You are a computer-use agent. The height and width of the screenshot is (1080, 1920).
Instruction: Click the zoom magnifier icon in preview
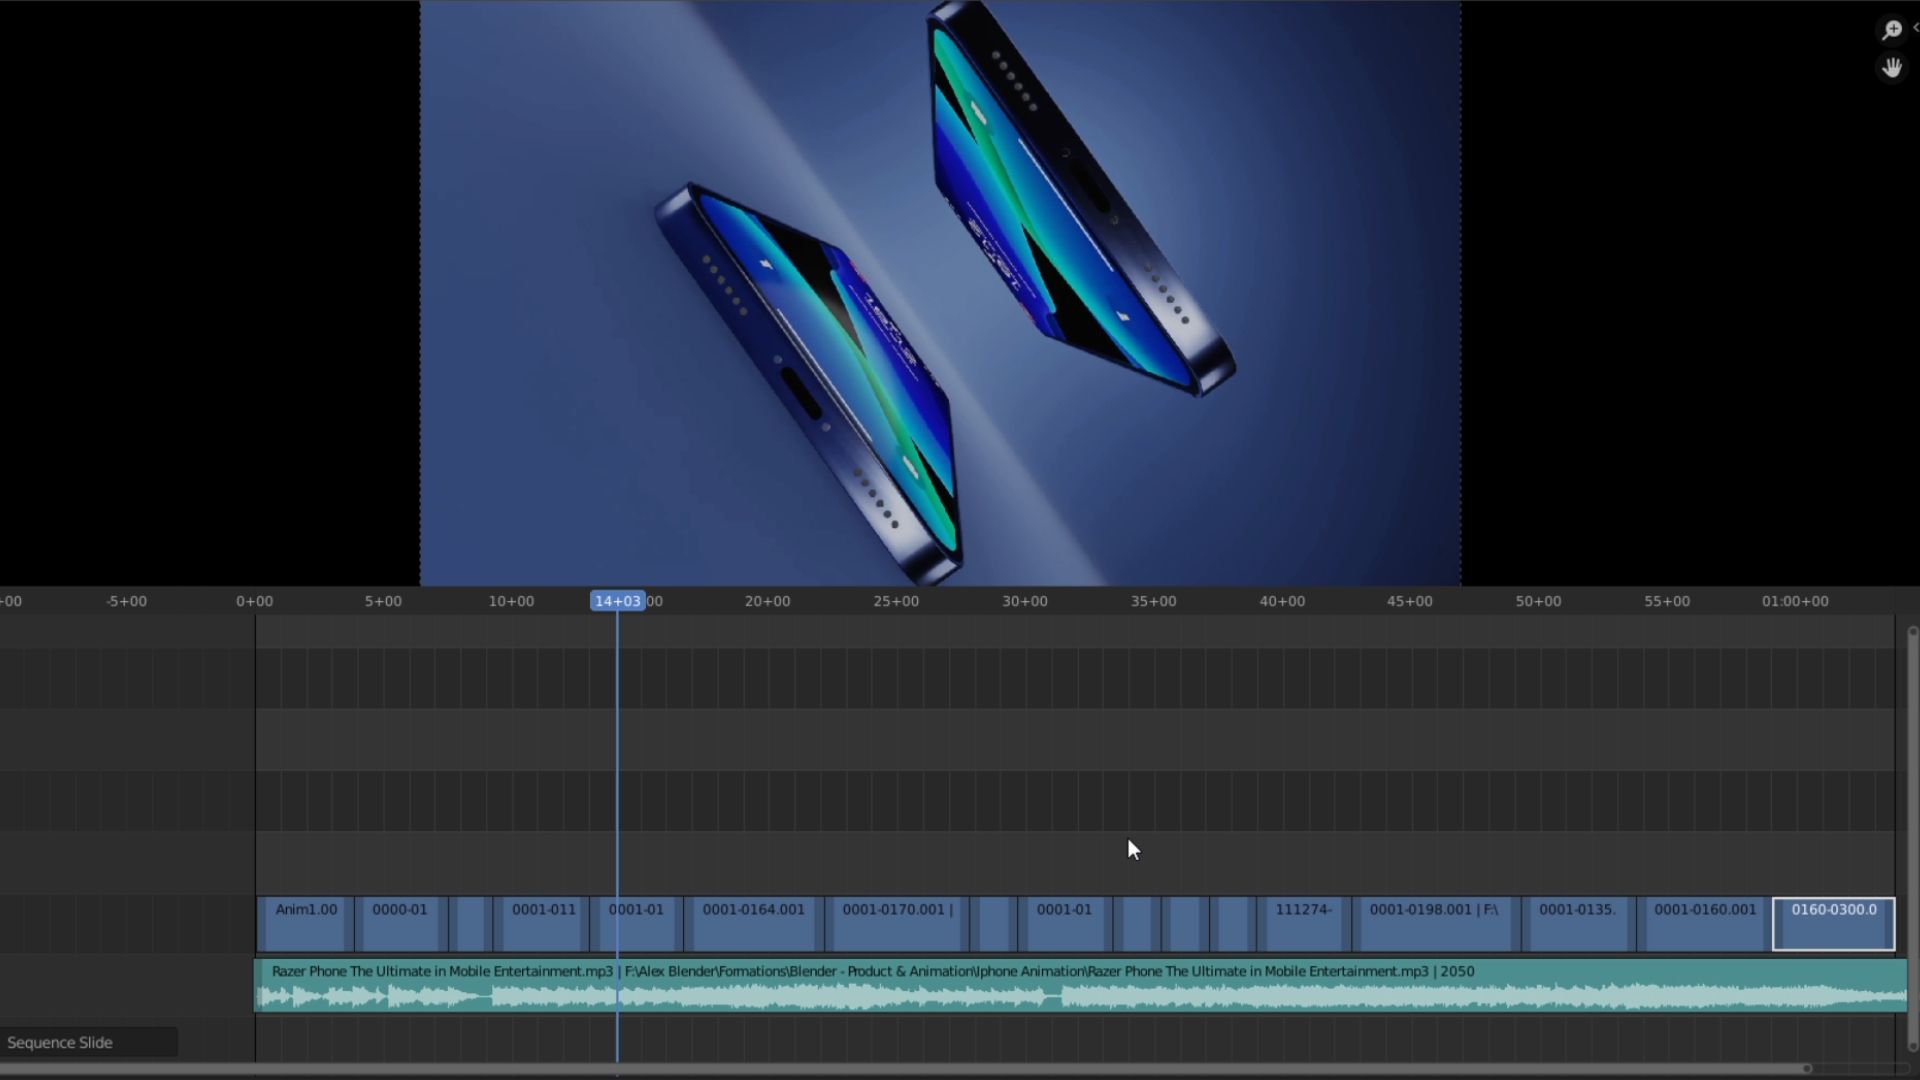(1891, 30)
